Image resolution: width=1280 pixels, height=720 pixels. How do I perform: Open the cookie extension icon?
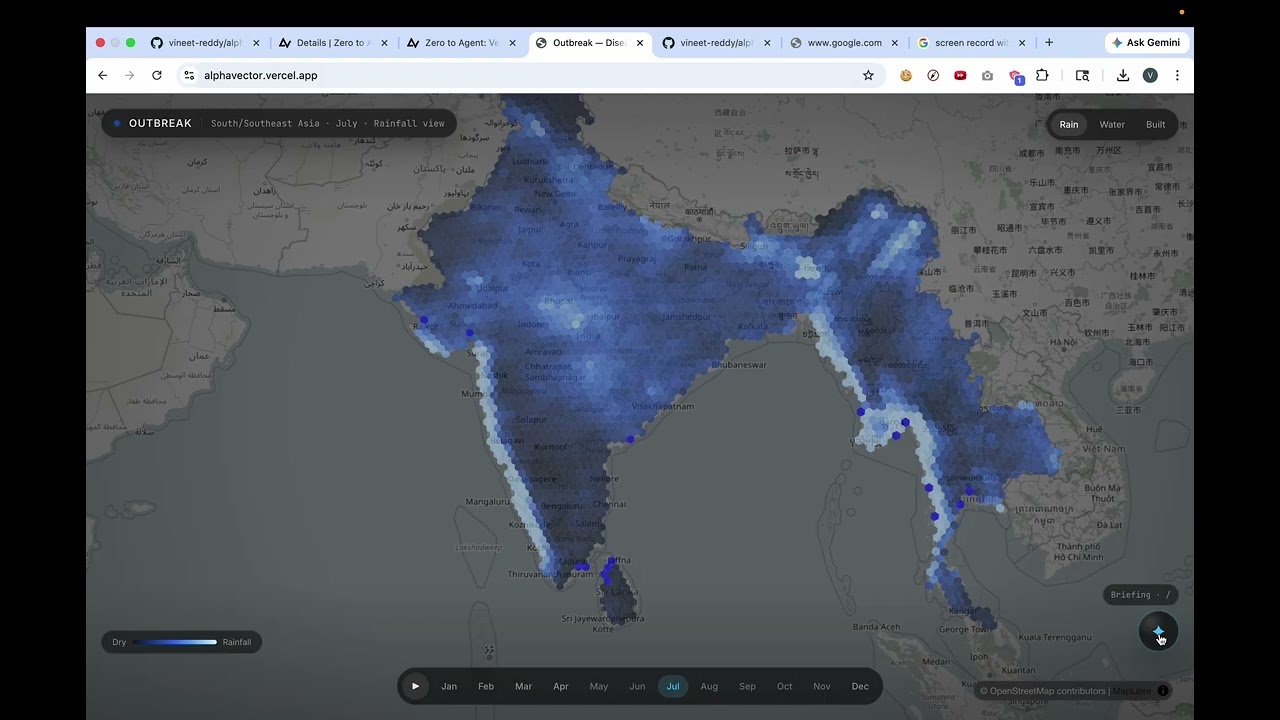[x=906, y=75]
